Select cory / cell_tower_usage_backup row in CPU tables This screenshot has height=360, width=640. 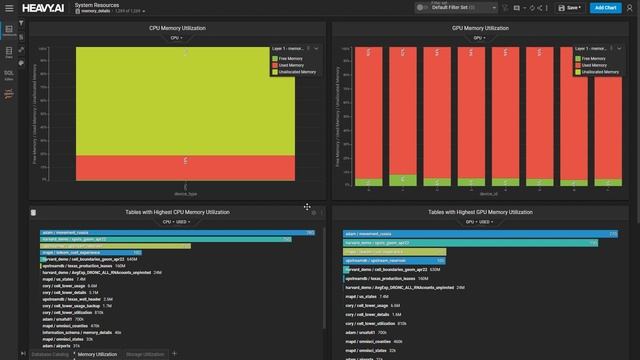click(x=76, y=306)
